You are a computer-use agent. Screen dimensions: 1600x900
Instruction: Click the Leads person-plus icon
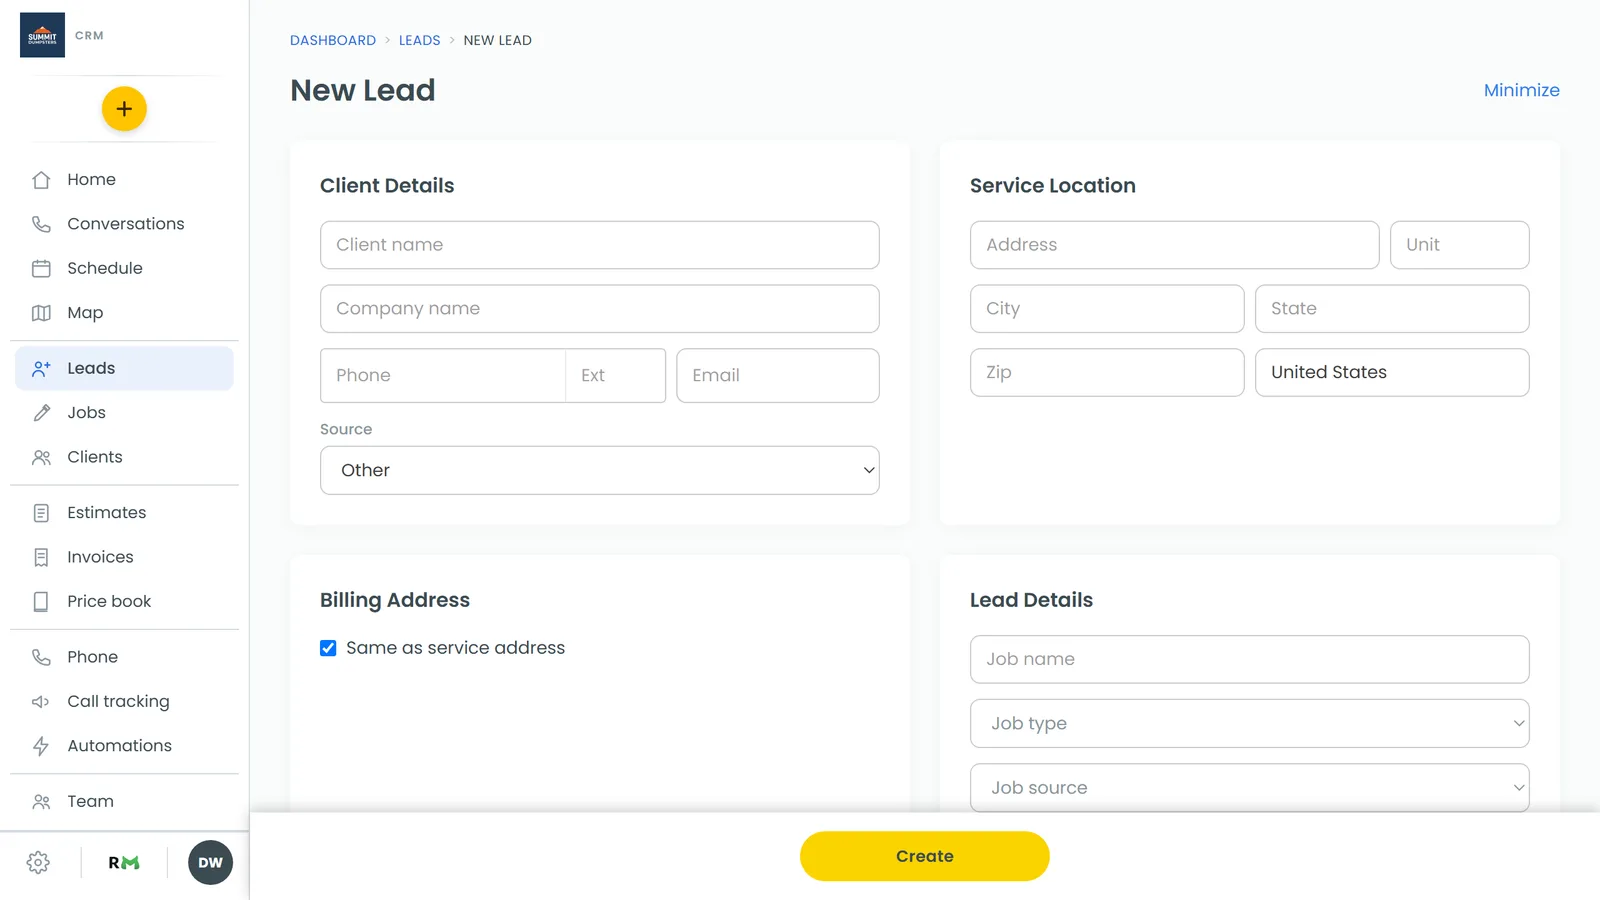41,368
